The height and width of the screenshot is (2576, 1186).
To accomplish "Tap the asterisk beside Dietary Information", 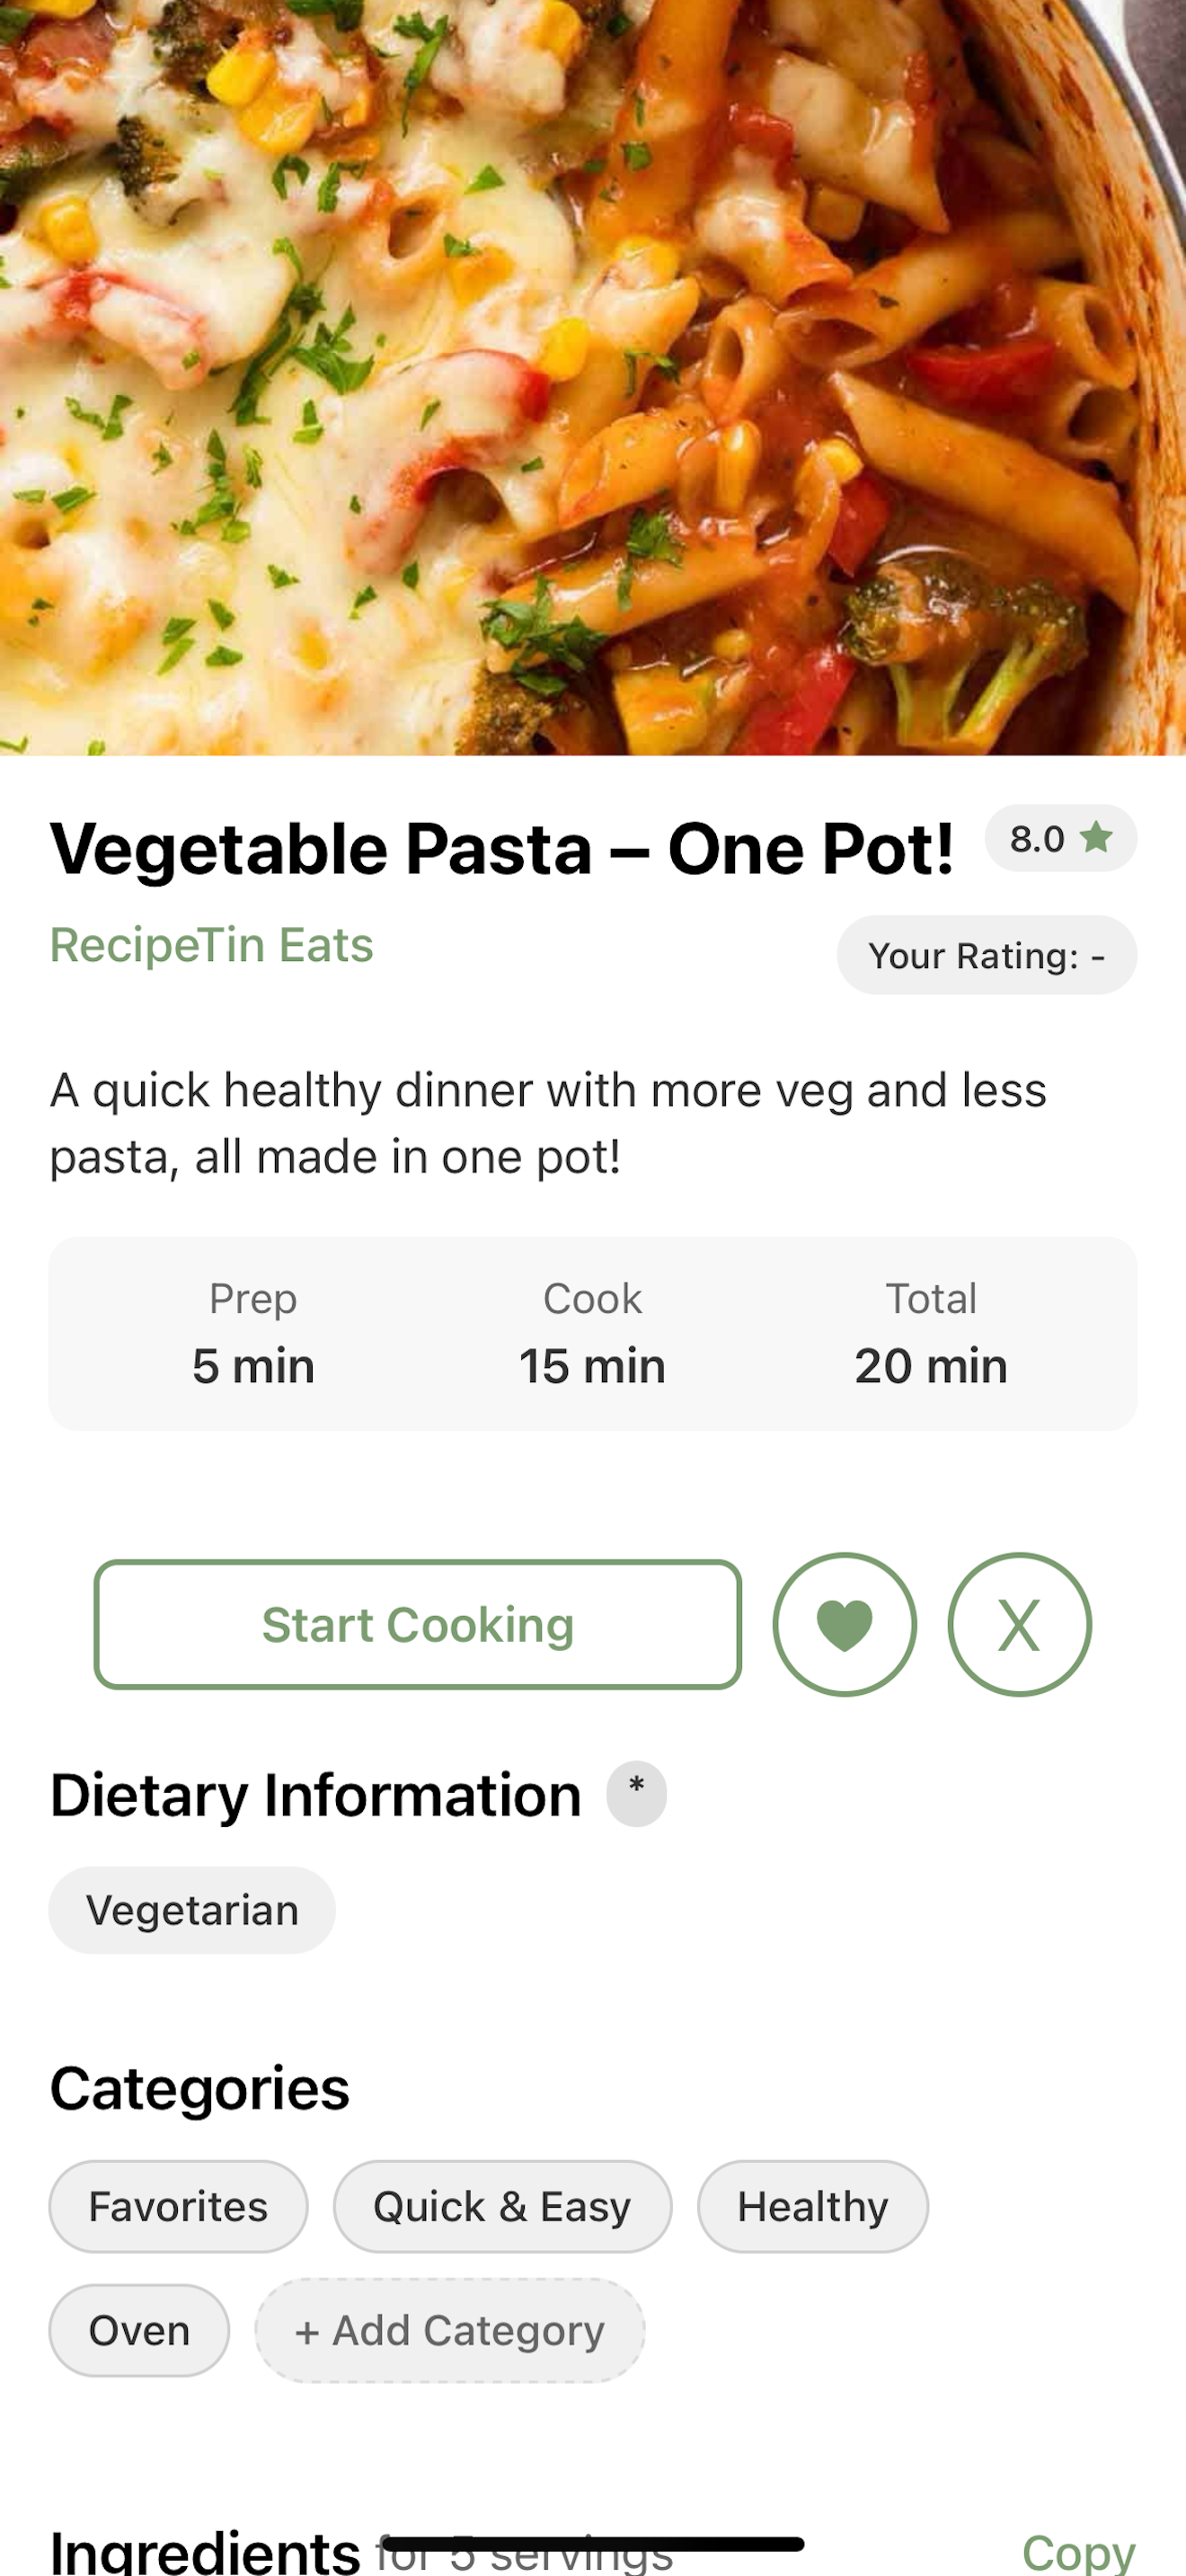I will (636, 1793).
